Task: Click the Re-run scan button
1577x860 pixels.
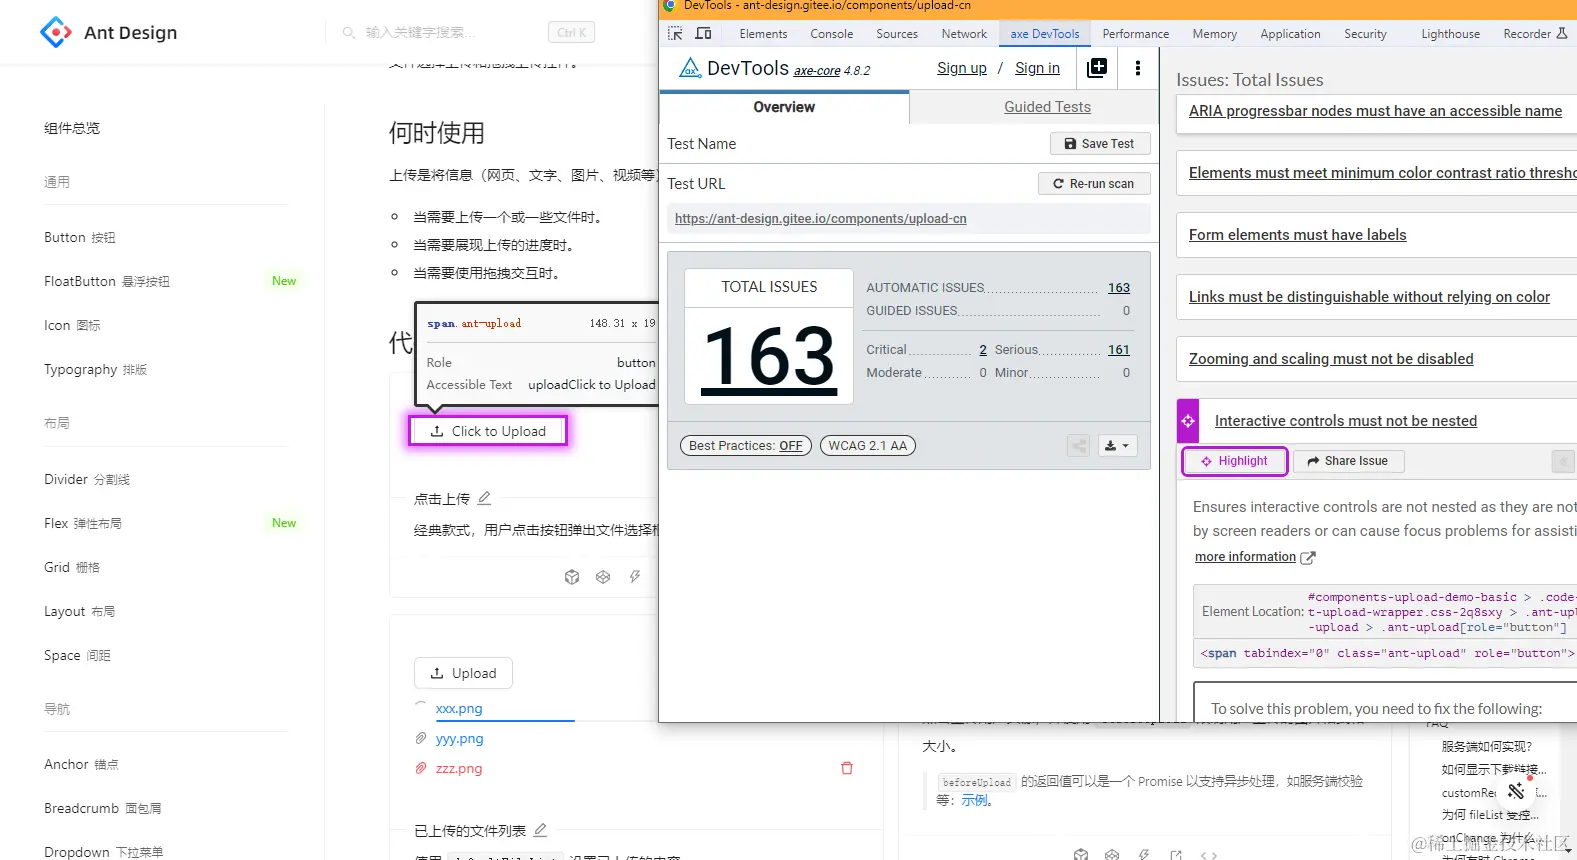Action: [x=1094, y=184]
